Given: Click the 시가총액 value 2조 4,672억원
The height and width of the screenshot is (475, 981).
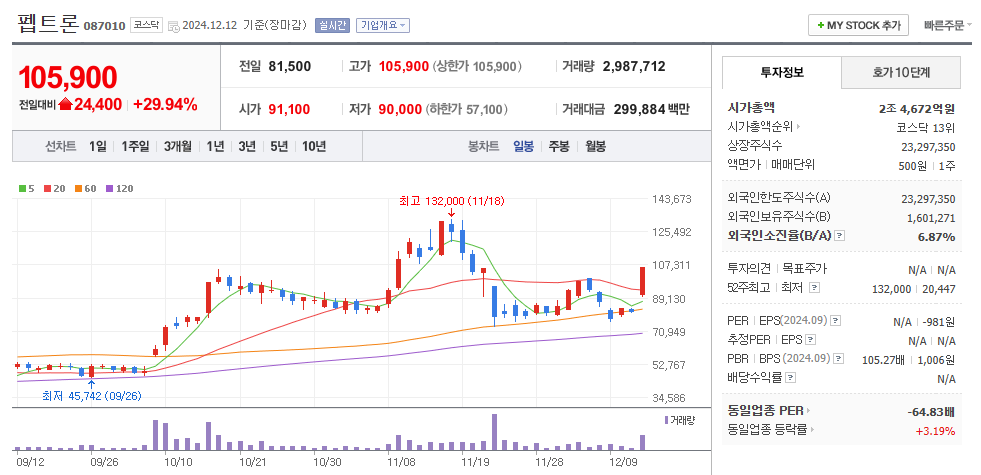Looking at the screenshot, I should pyautogui.click(x=917, y=108).
